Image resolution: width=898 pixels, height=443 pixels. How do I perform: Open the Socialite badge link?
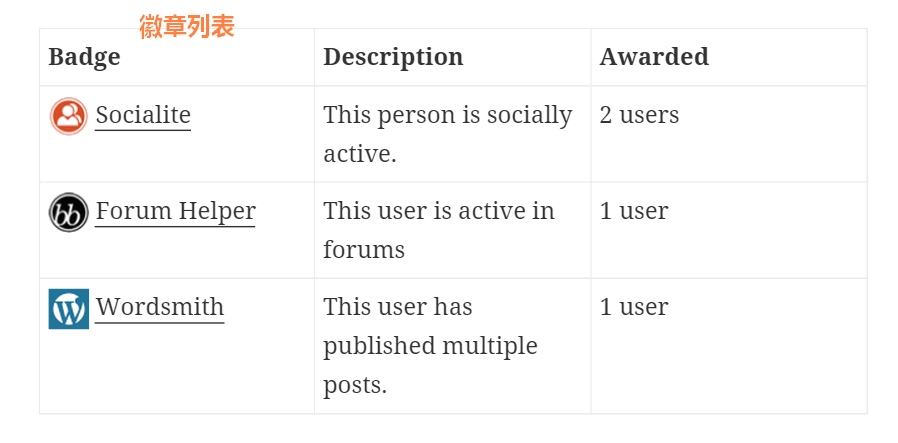[x=143, y=115]
